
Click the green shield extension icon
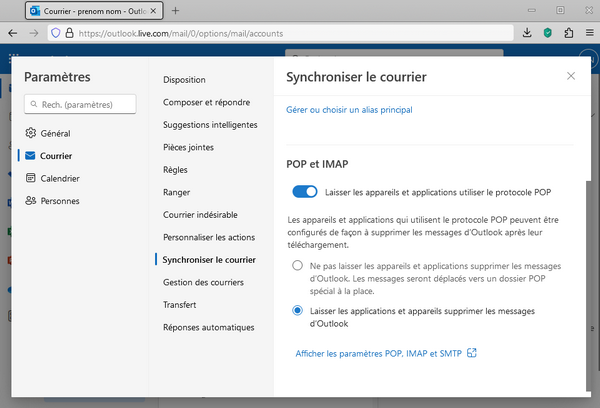[x=548, y=33]
